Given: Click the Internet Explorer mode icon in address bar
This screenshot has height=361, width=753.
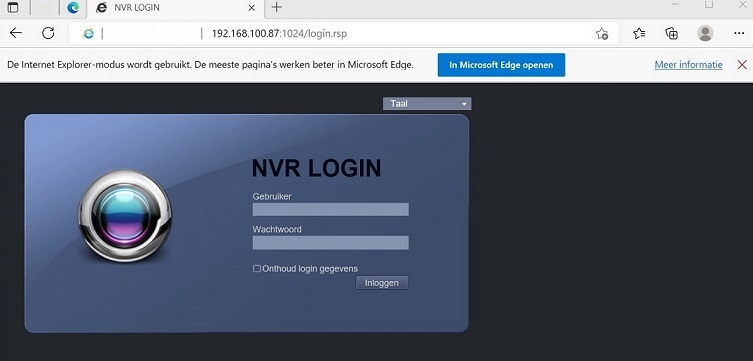Looking at the screenshot, I should [x=88, y=34].
